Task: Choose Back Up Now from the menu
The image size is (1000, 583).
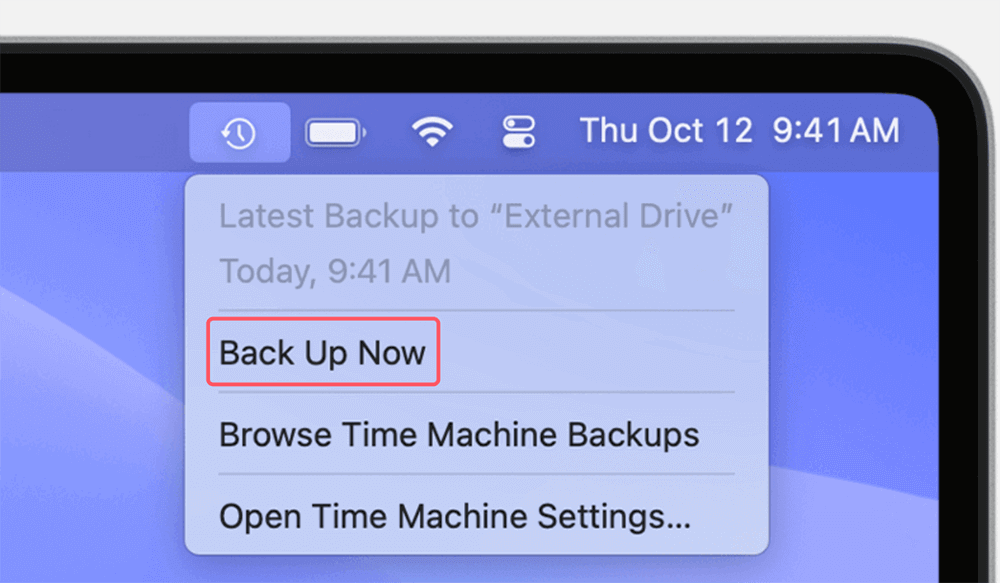Action: pos(322,351)
